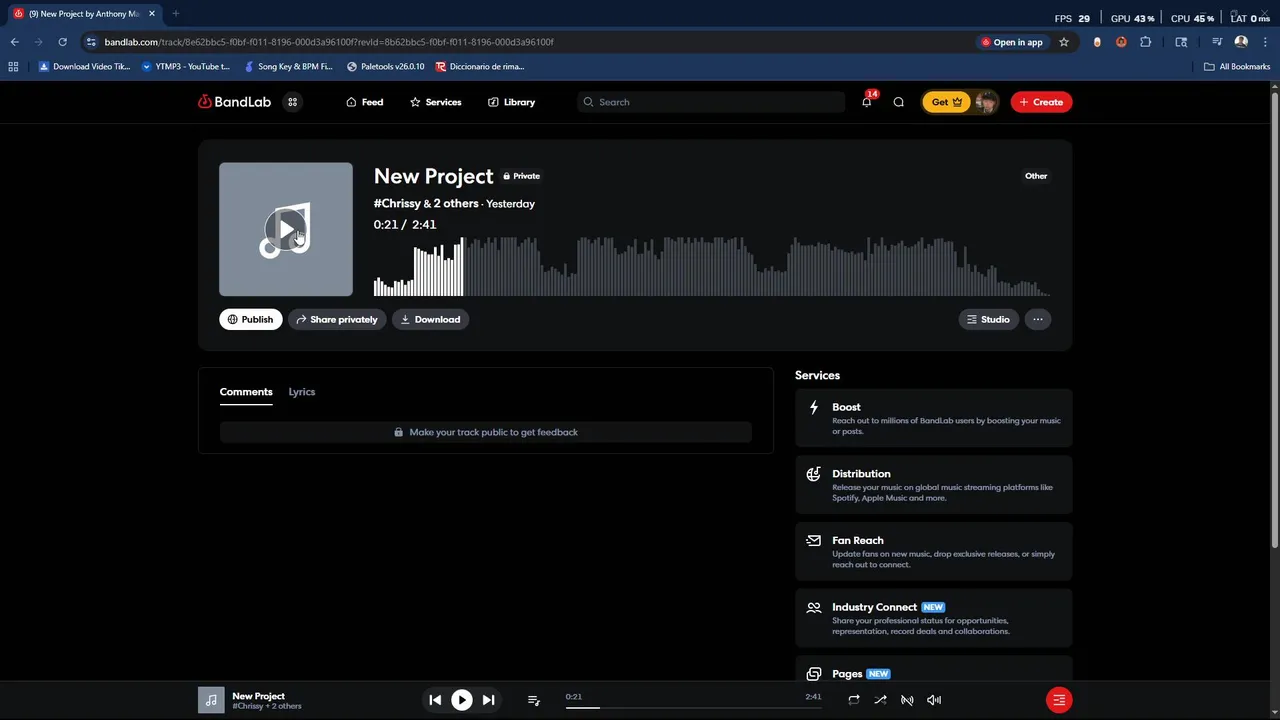1280x720 pixels.
Task: Click the bottom player play button
Action: tap(462, 700)
